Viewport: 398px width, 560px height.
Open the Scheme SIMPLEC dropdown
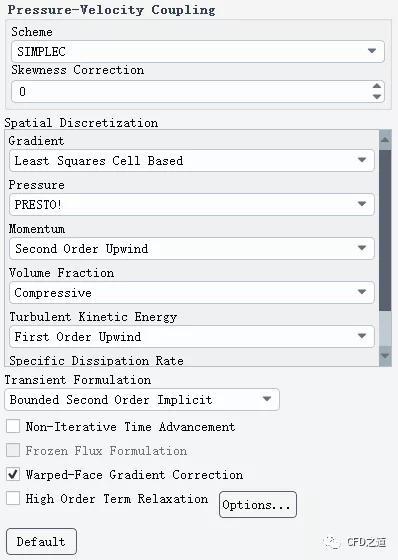pyautogui.click(x=198, y=51)
